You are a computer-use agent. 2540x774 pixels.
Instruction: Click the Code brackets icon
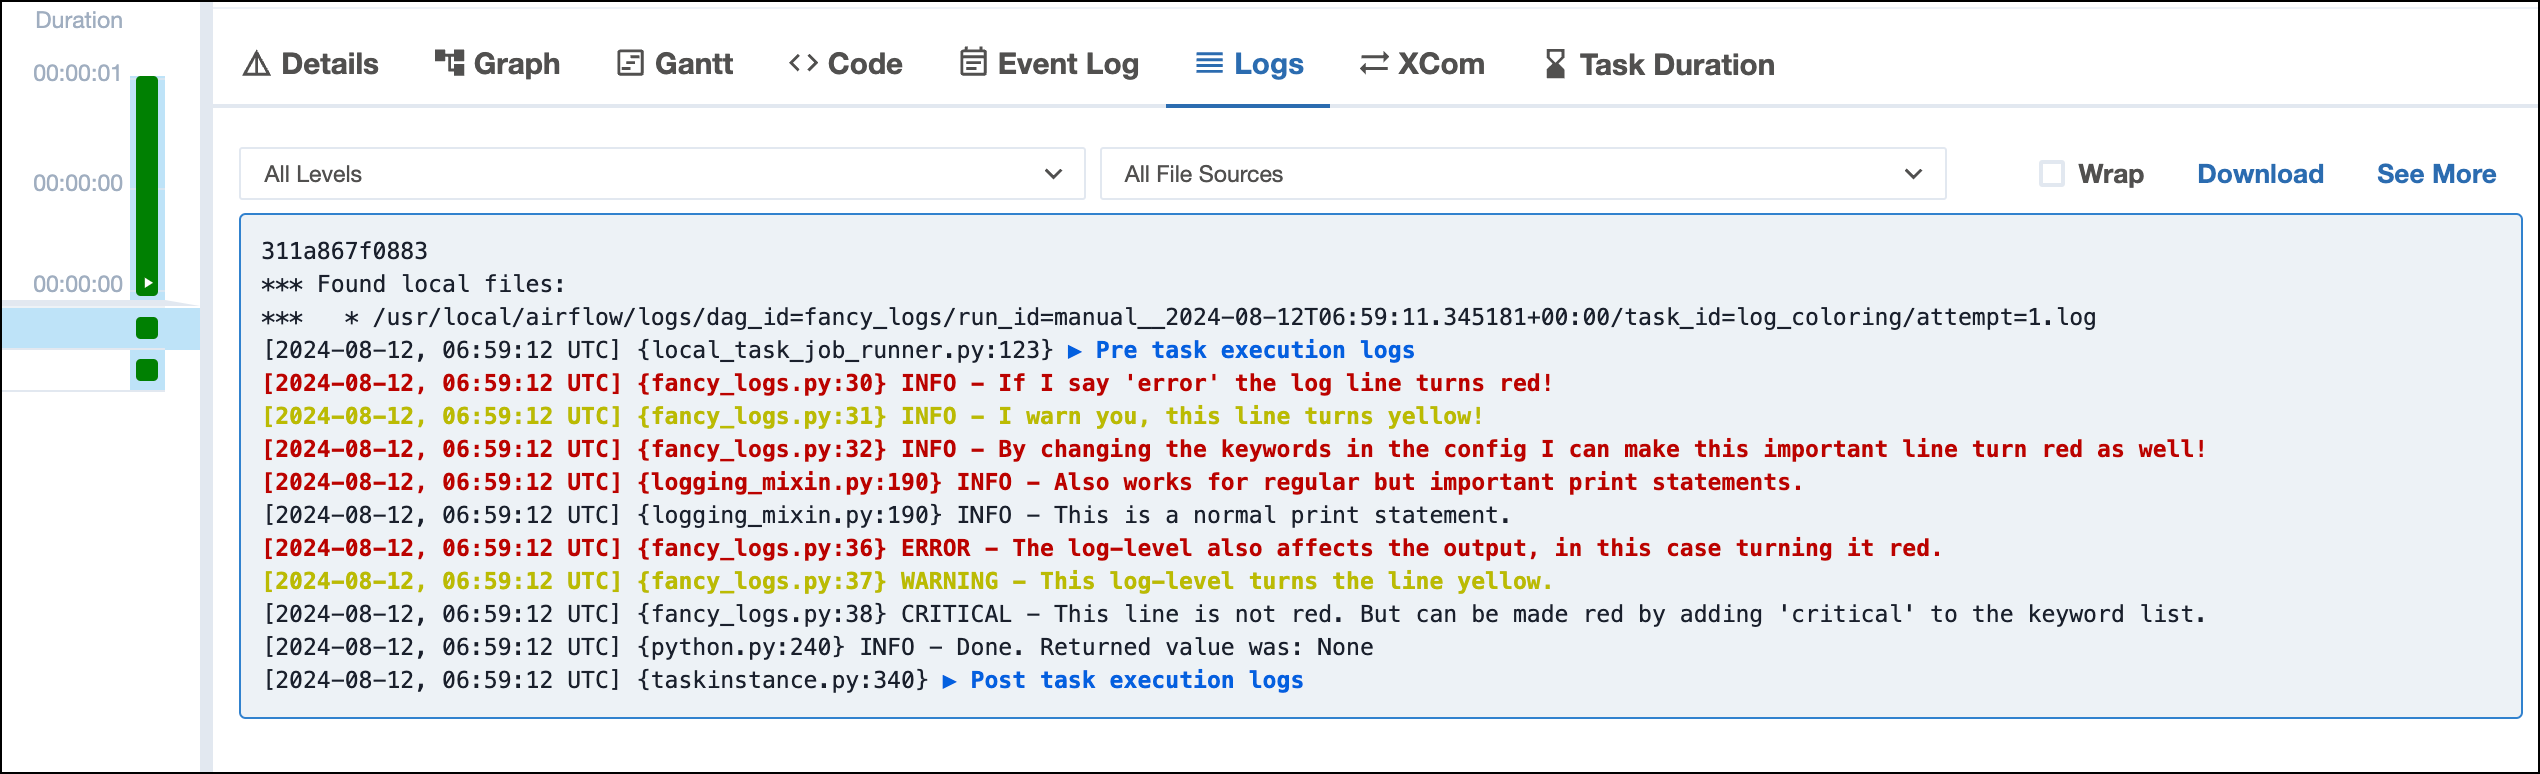click(x=803, y=63)
